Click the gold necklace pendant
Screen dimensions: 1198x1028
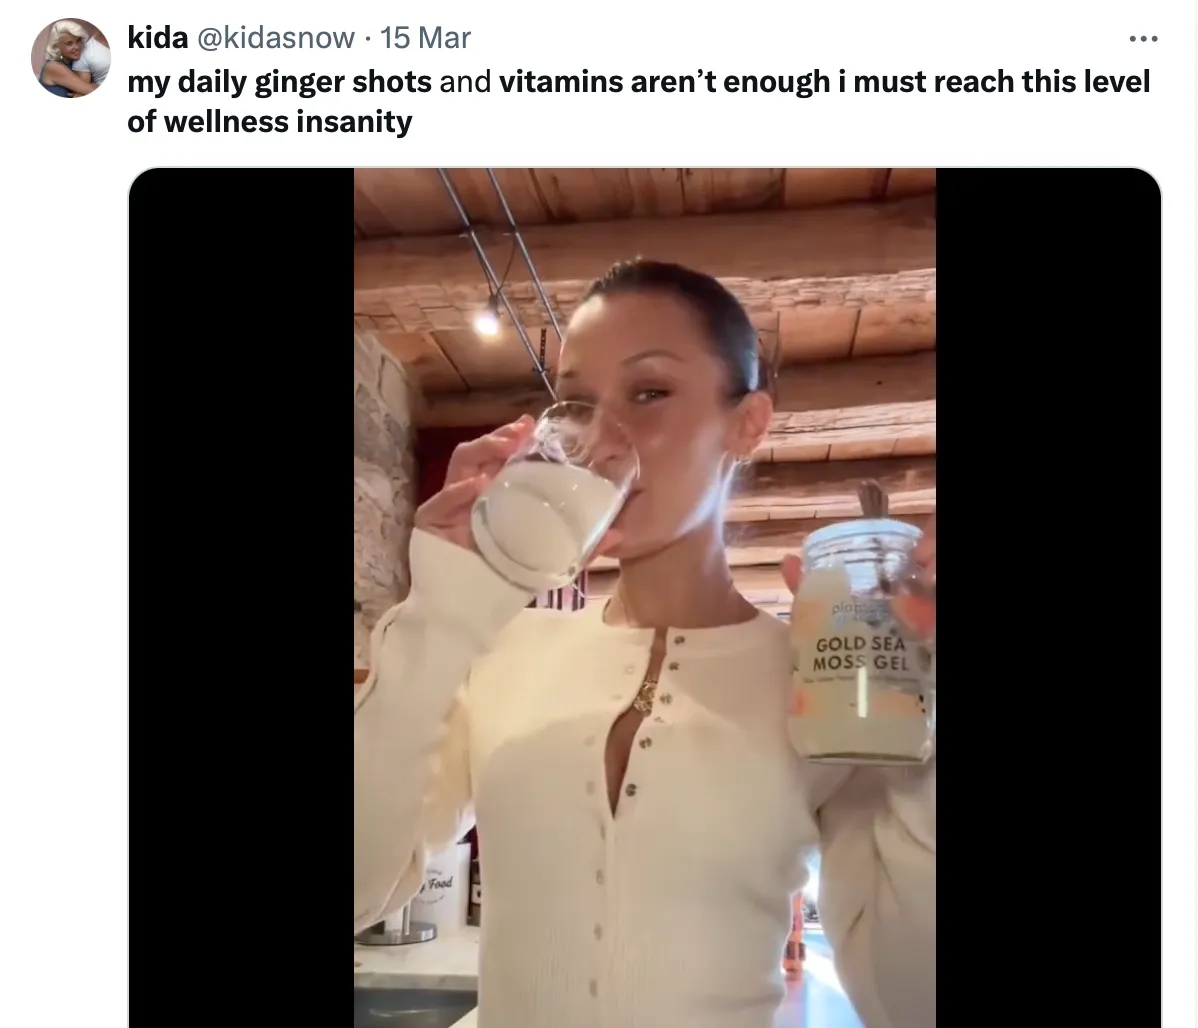click(x=646, y=694)
